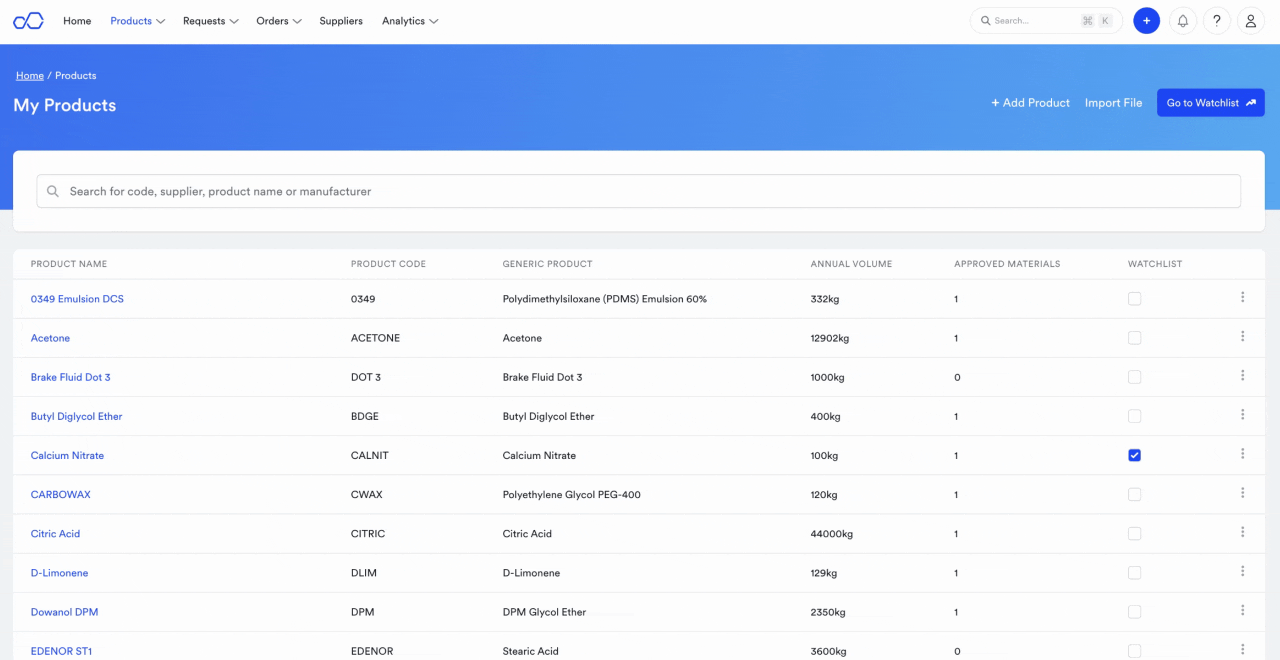Click the Product Name column header
Viewport: 1280px width, 660px height.
(69, 264)
